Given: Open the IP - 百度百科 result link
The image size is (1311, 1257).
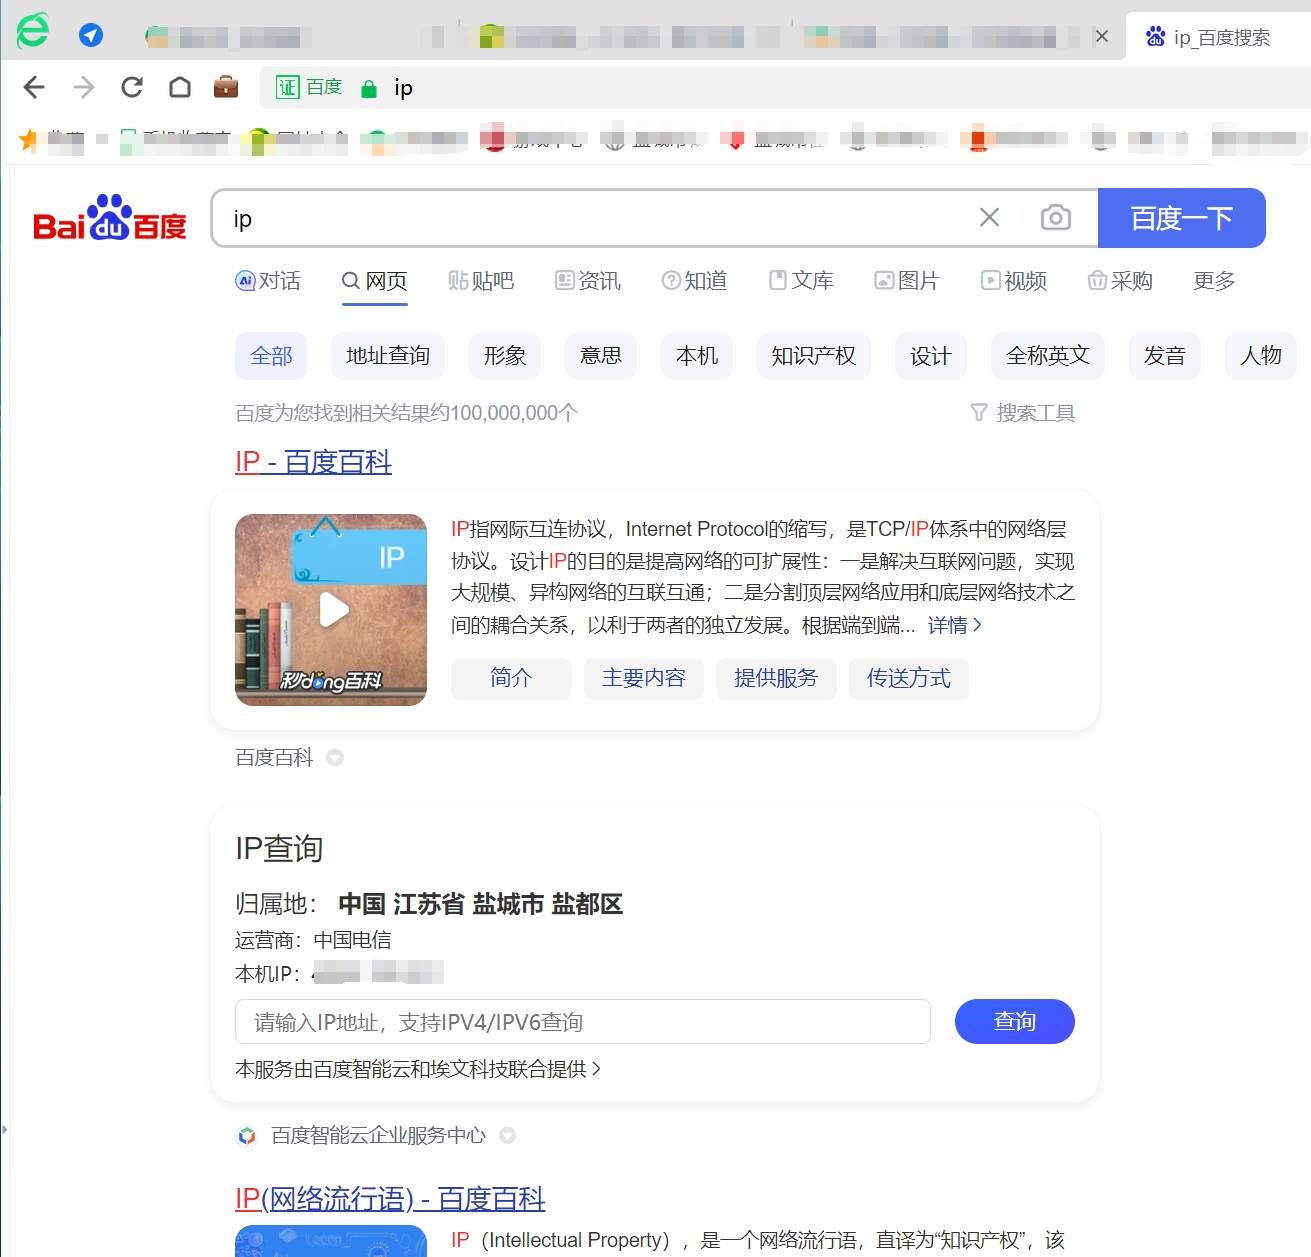Looking at the screenshot, I should pyautogui.click(x=313, y=462).
